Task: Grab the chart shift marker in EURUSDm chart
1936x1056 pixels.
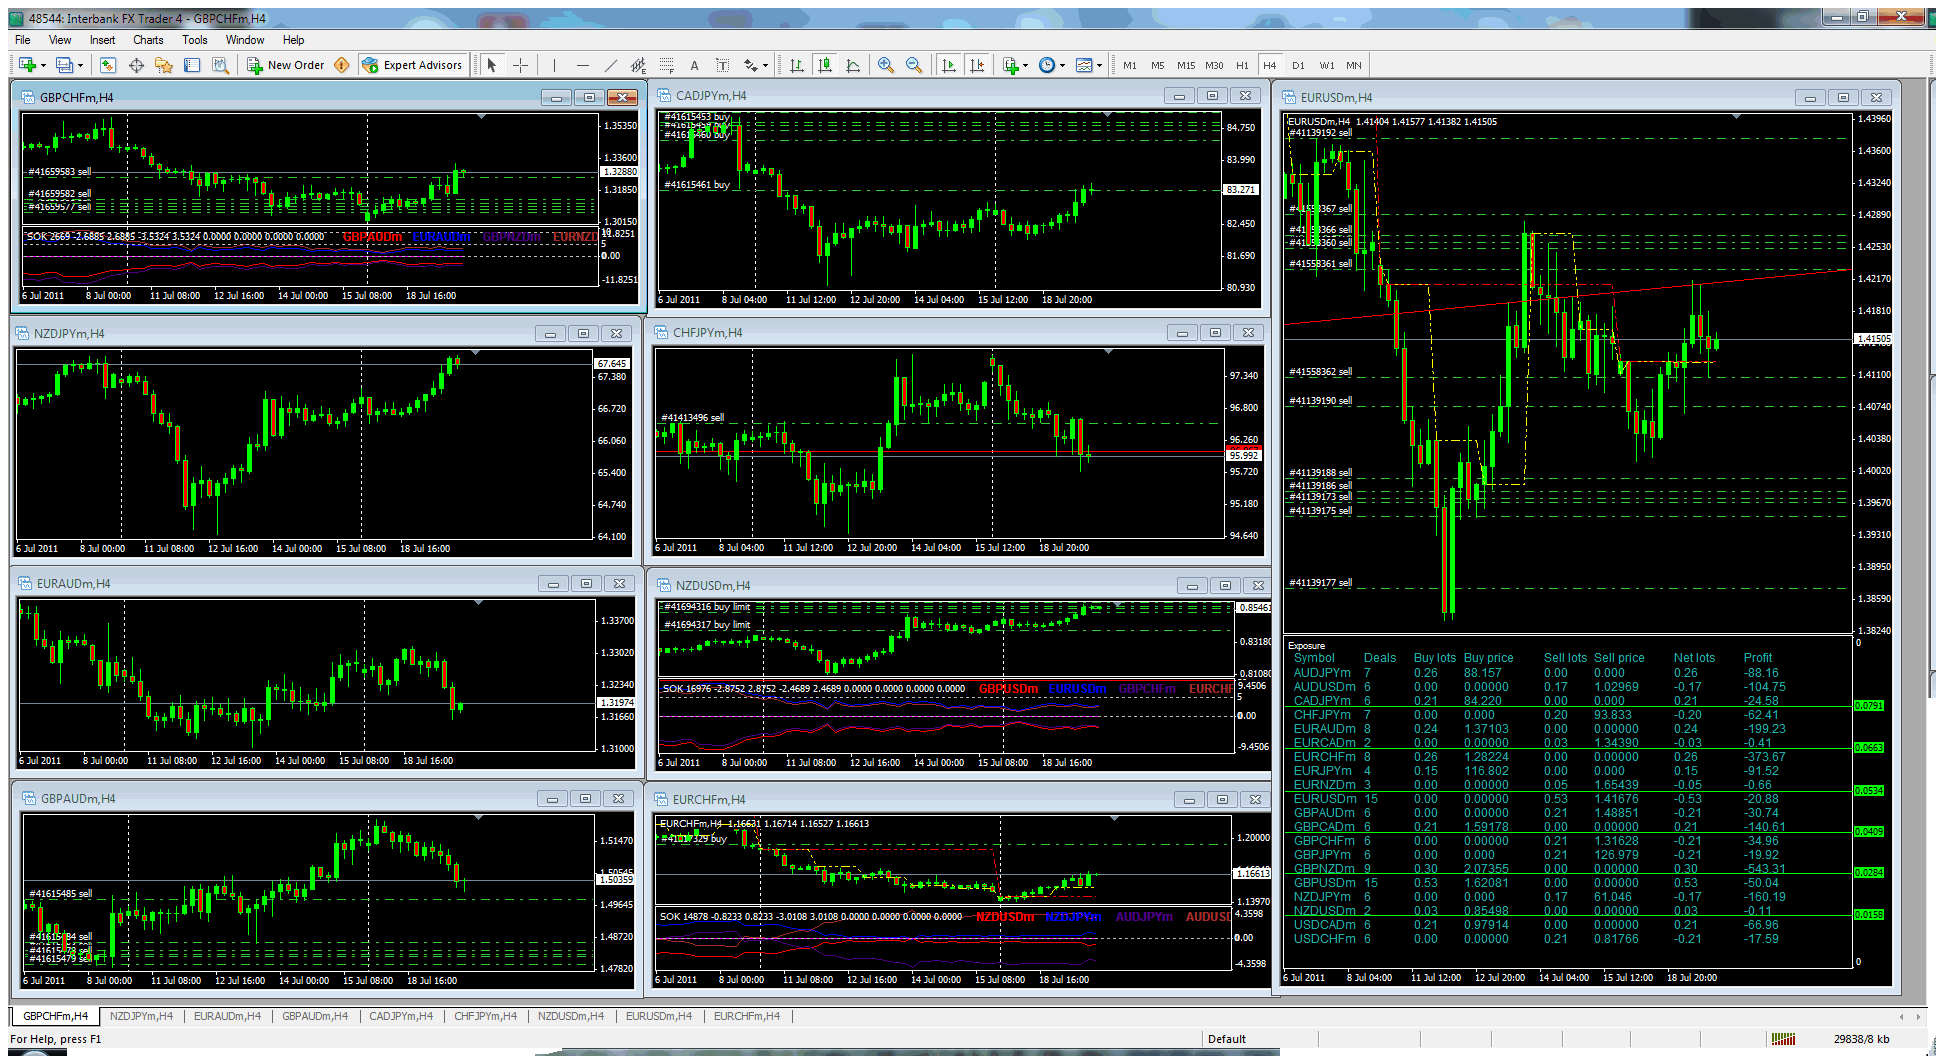Action: pos(1736,117)
